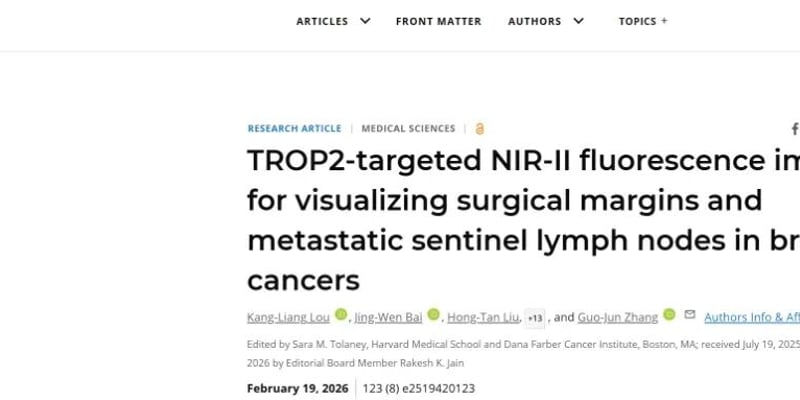Image resolution: width=800 pixels, height=400 pixels.
Task: Go to the FRONT MATTER menu item
Action: 438,21
